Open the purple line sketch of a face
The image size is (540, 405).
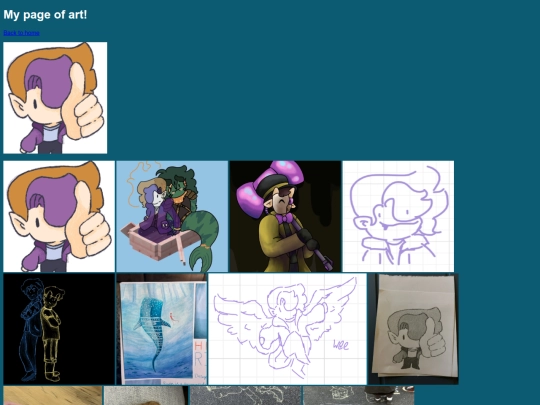(398, 216)
